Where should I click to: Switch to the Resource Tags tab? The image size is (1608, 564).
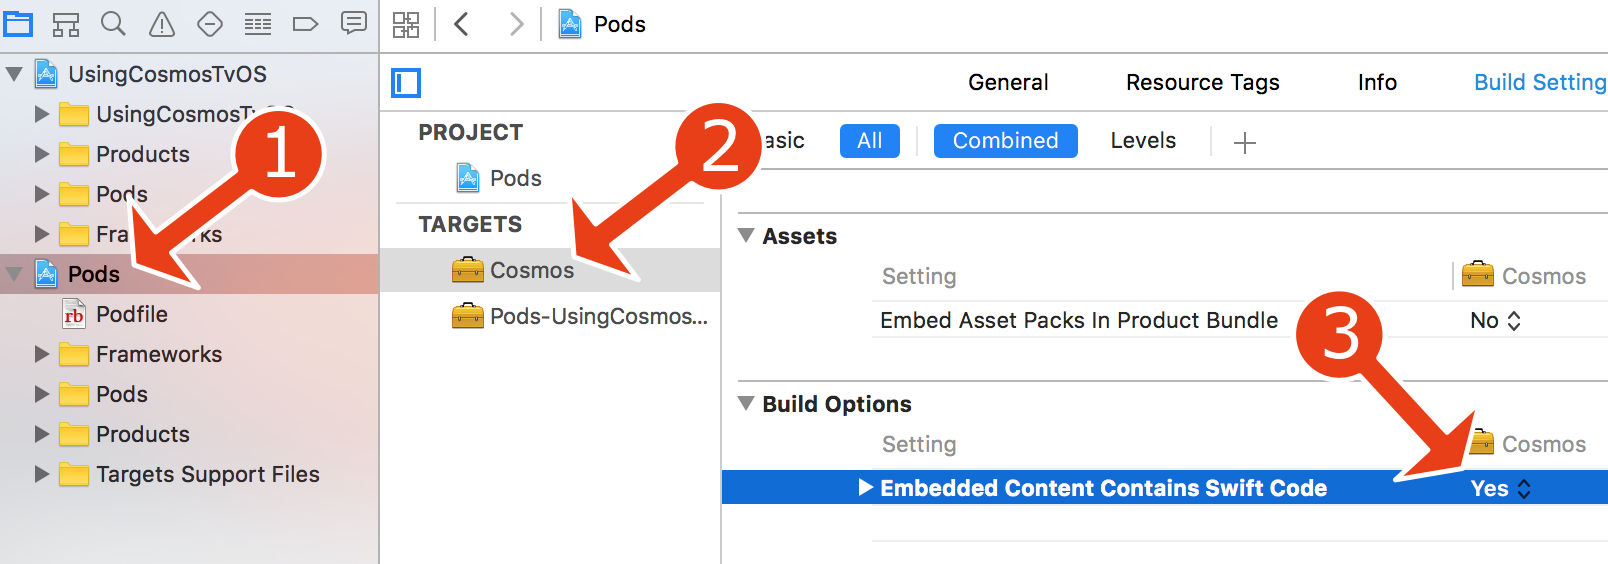(x=1202, y=83)
